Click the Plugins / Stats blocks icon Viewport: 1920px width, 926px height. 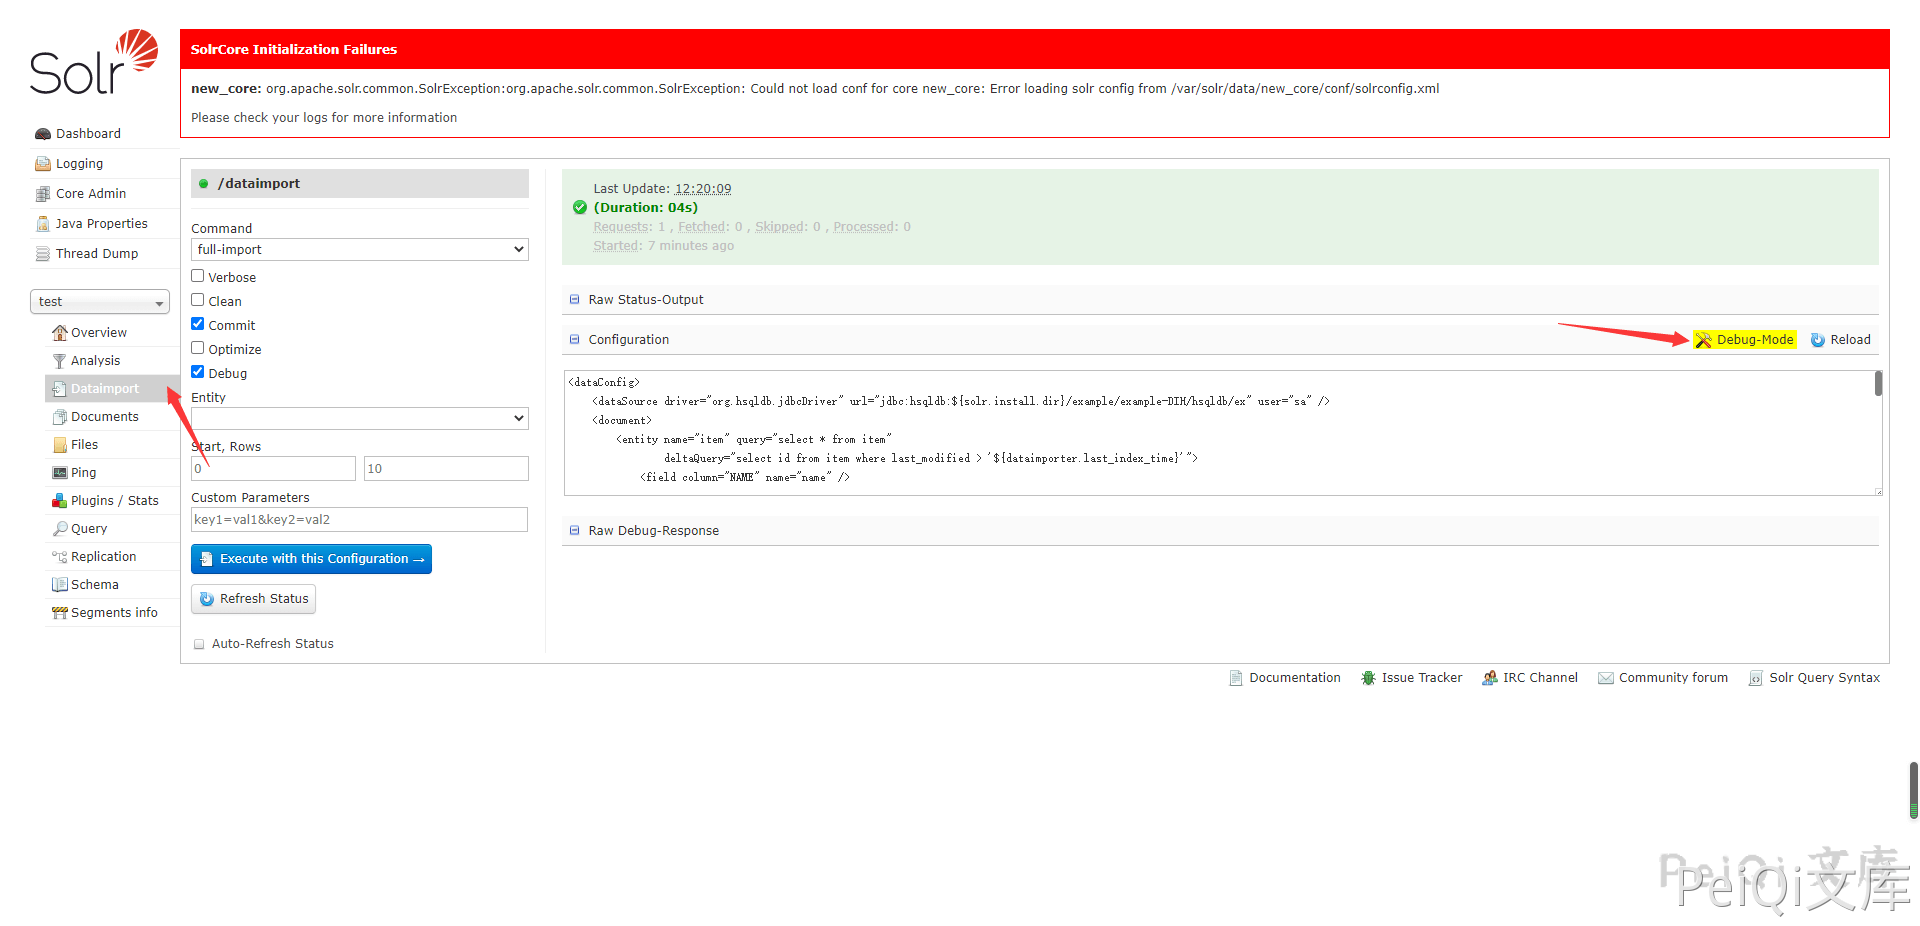point(60,501)
